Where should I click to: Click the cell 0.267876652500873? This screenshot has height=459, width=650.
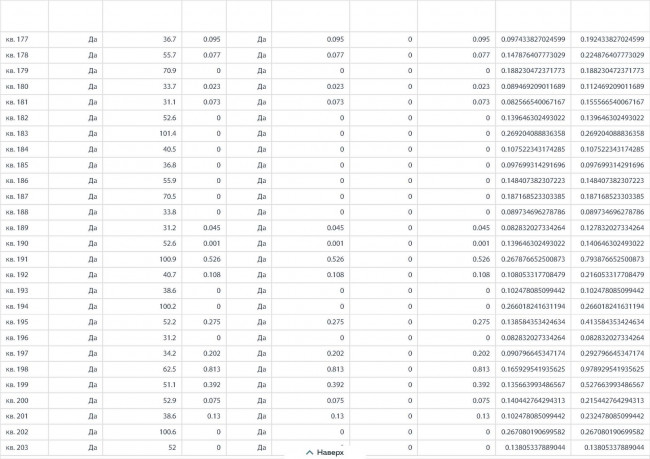click(x=533, y=259)
